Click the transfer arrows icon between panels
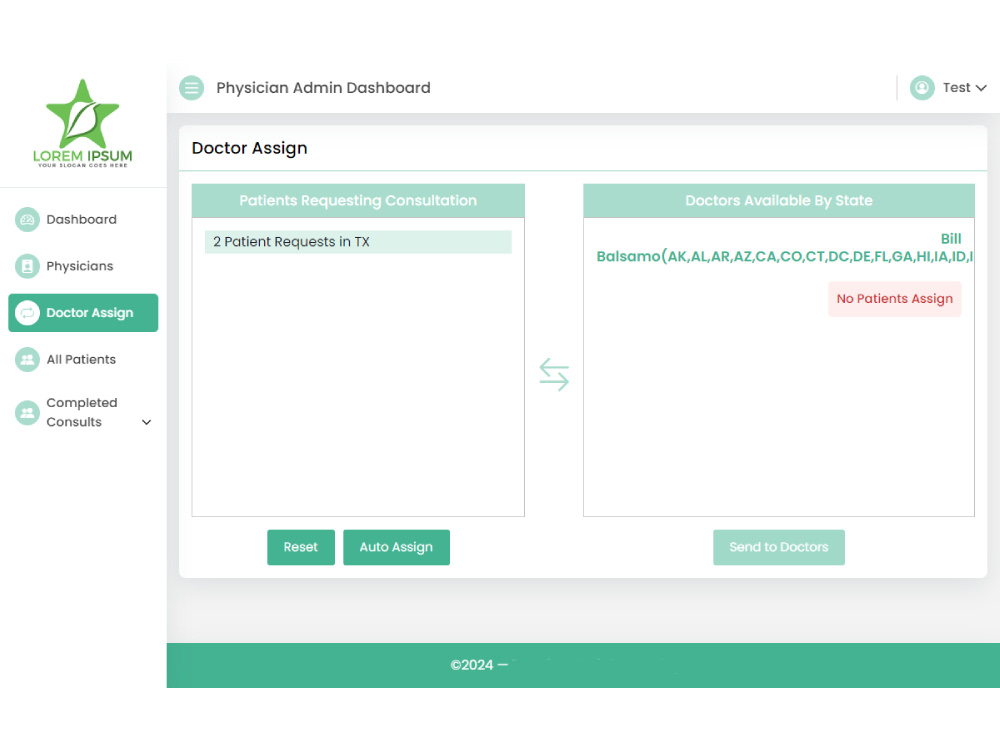1000x750 pixels. click(x=554, y=374)
